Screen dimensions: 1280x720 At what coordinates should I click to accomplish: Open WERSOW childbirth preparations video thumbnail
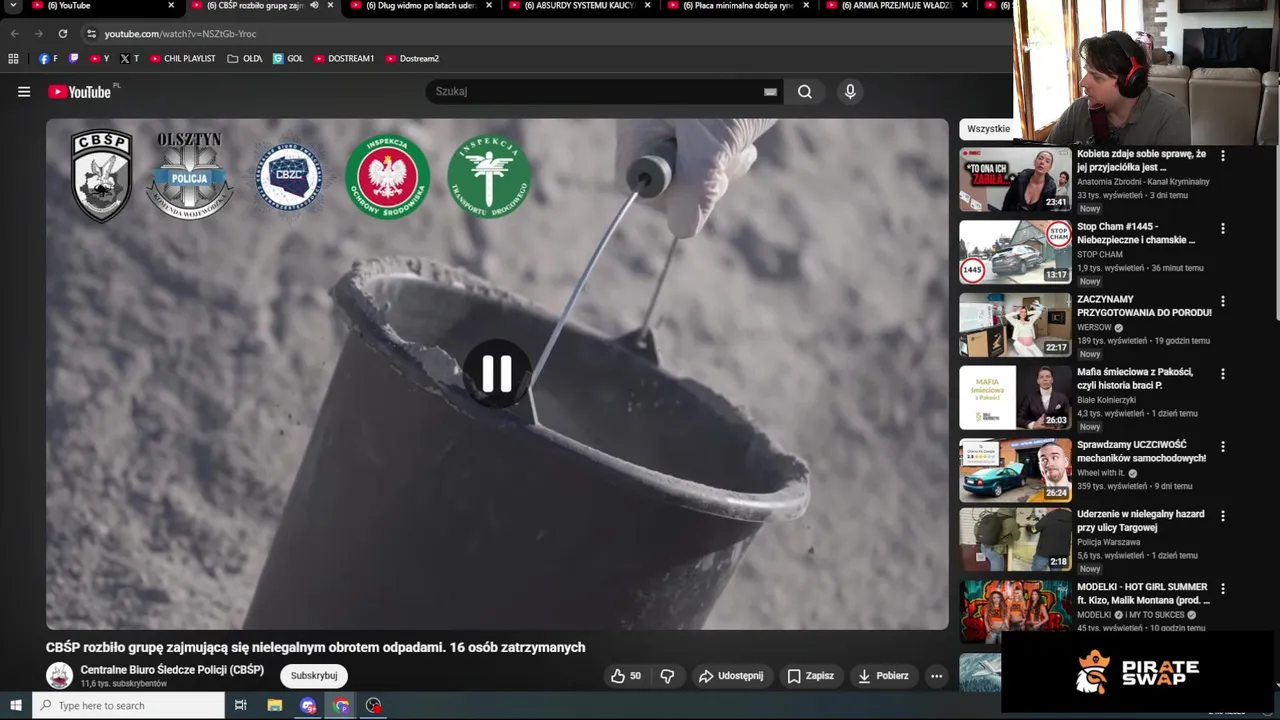click(x=1015, y=325)
